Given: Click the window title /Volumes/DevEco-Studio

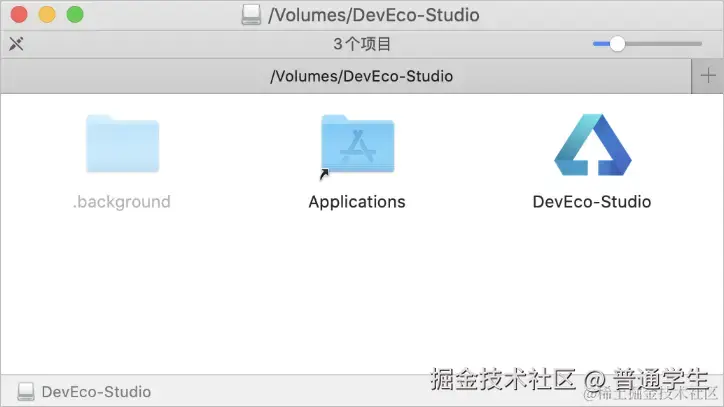Looking at the screenshot, I should coord(374,15).
